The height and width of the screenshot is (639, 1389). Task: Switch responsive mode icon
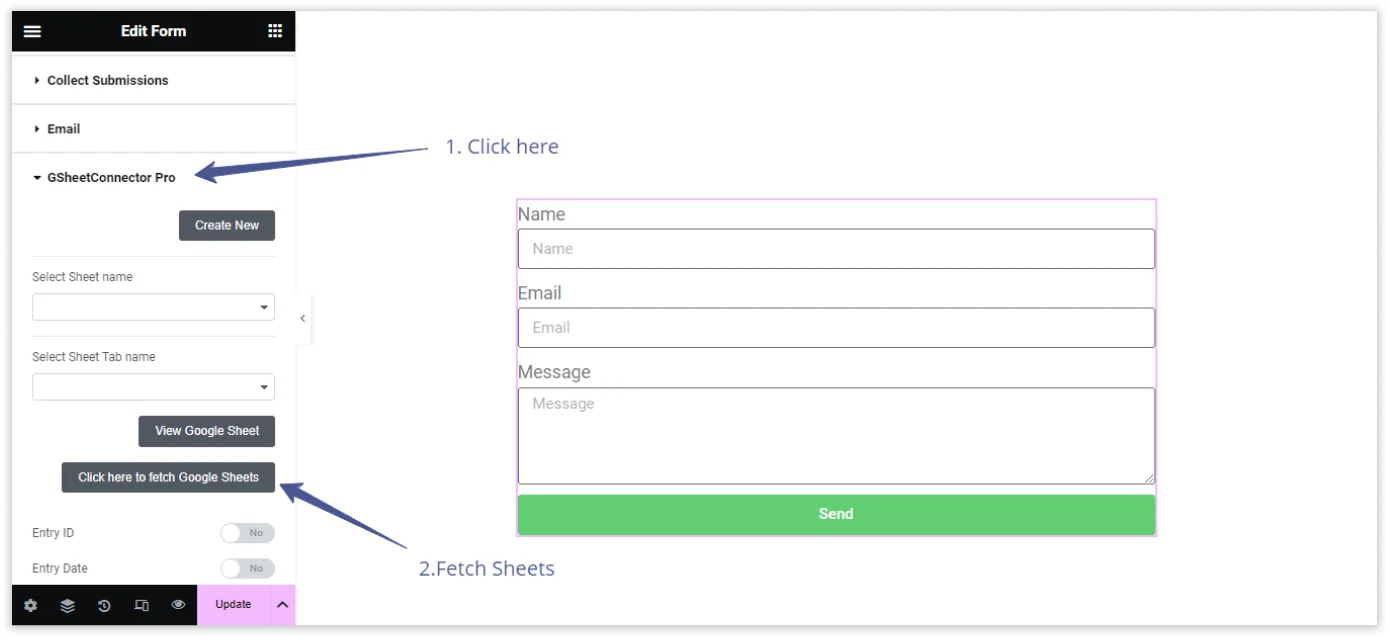coord(141,605)
